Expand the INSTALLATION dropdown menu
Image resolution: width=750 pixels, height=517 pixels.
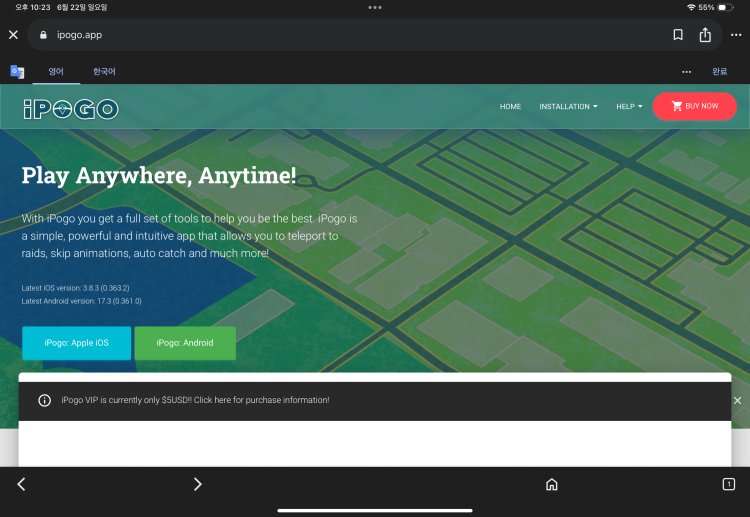568,107
